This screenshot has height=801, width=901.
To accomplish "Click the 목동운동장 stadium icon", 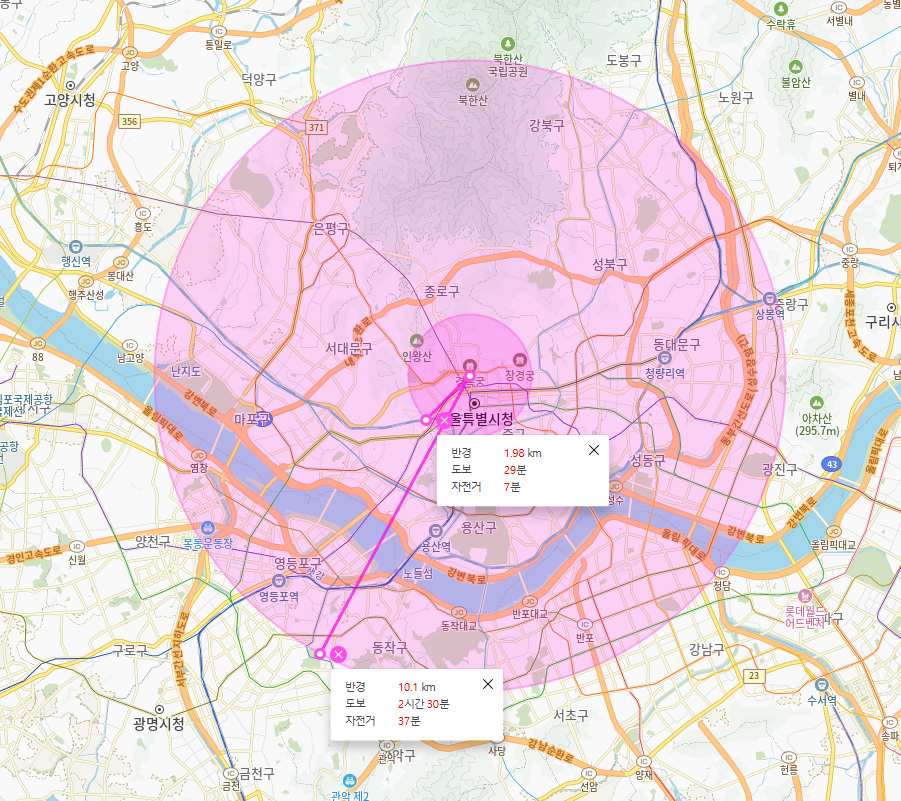I will (207, 527).
